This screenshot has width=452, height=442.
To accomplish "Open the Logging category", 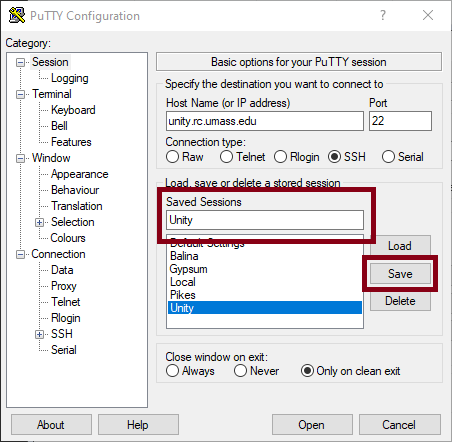I will click(70, 78).
